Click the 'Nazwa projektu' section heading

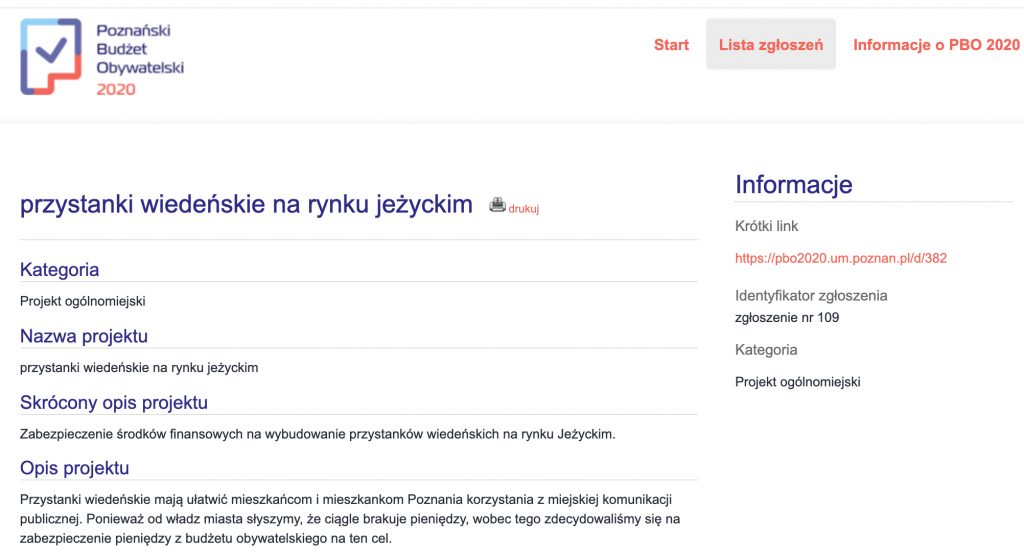point(84,336)
